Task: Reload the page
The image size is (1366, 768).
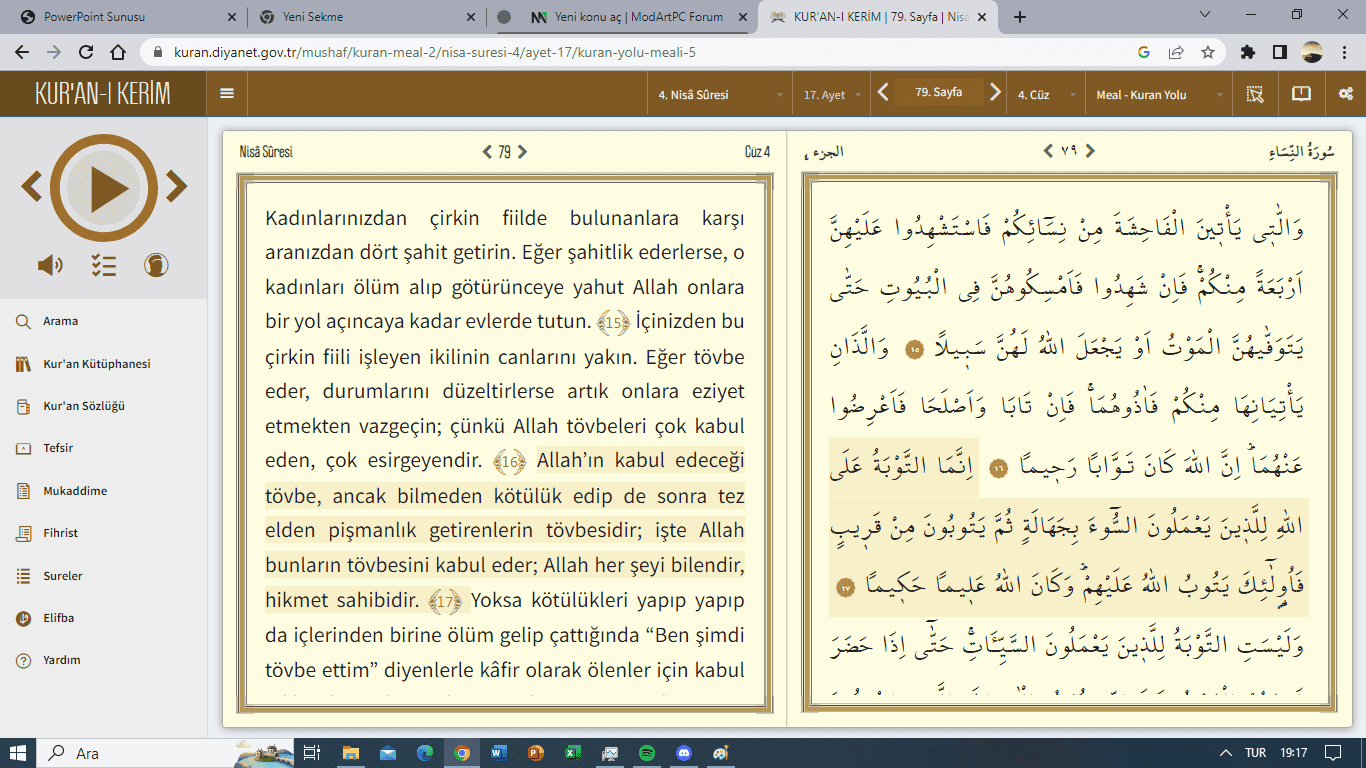Action: point(86,52)
